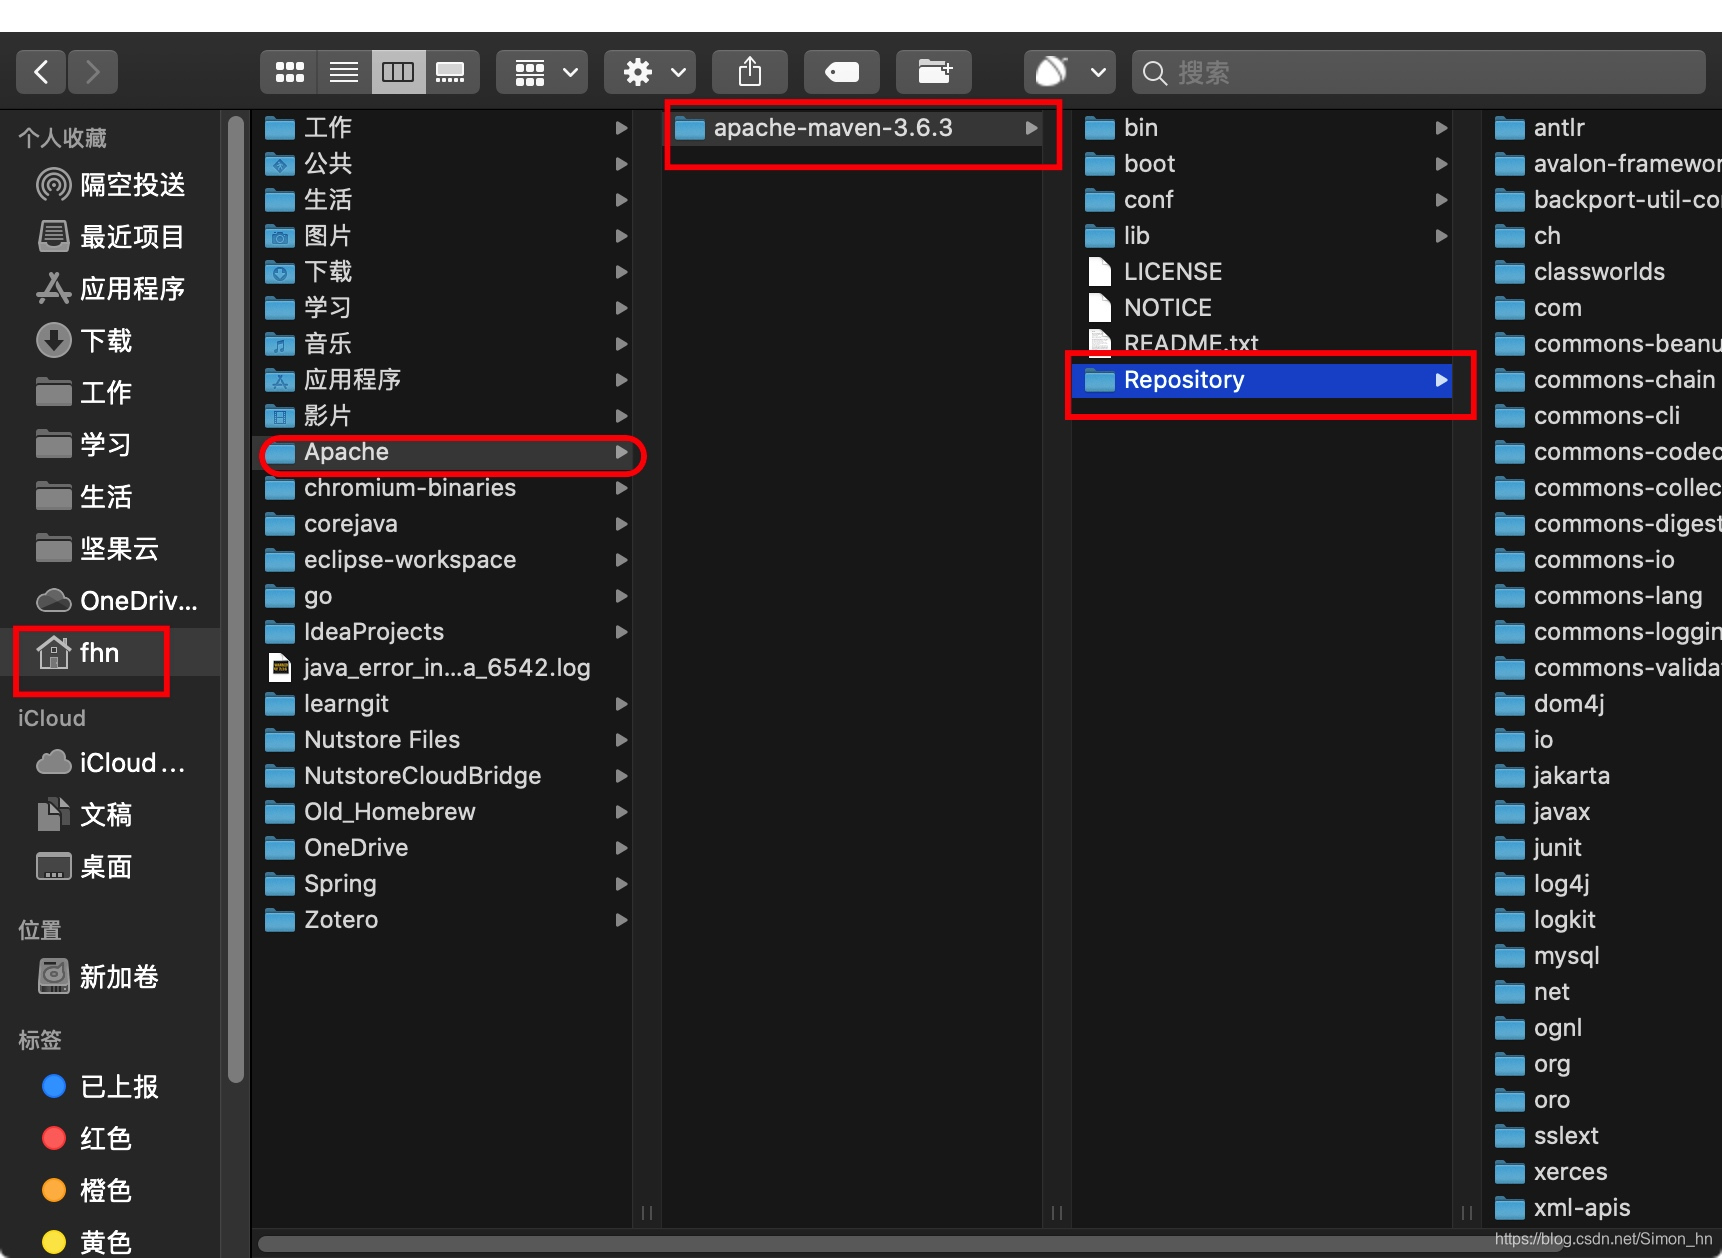Select sidebar folder 工作
The height and width of the screenshot is (1258, 1722).
pyautogui.click(x=112, y=392)
